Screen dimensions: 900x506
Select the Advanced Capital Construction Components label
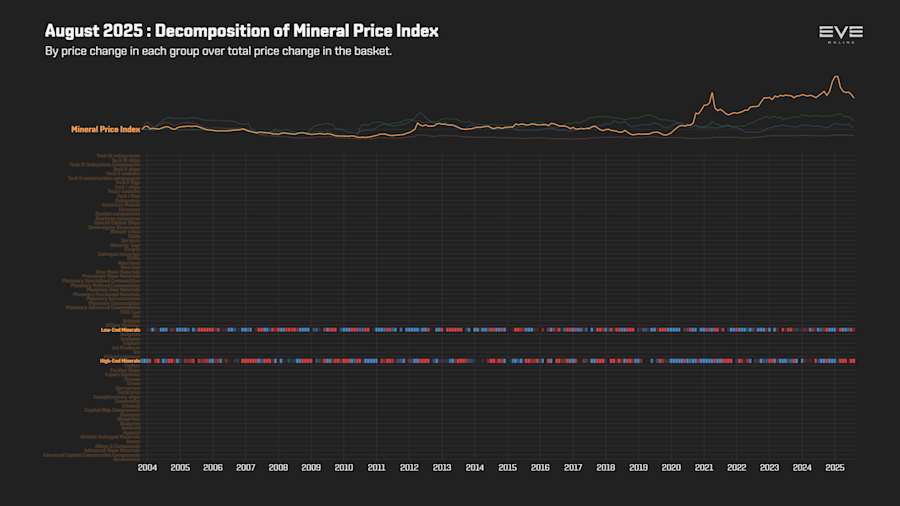coord(92,455)
